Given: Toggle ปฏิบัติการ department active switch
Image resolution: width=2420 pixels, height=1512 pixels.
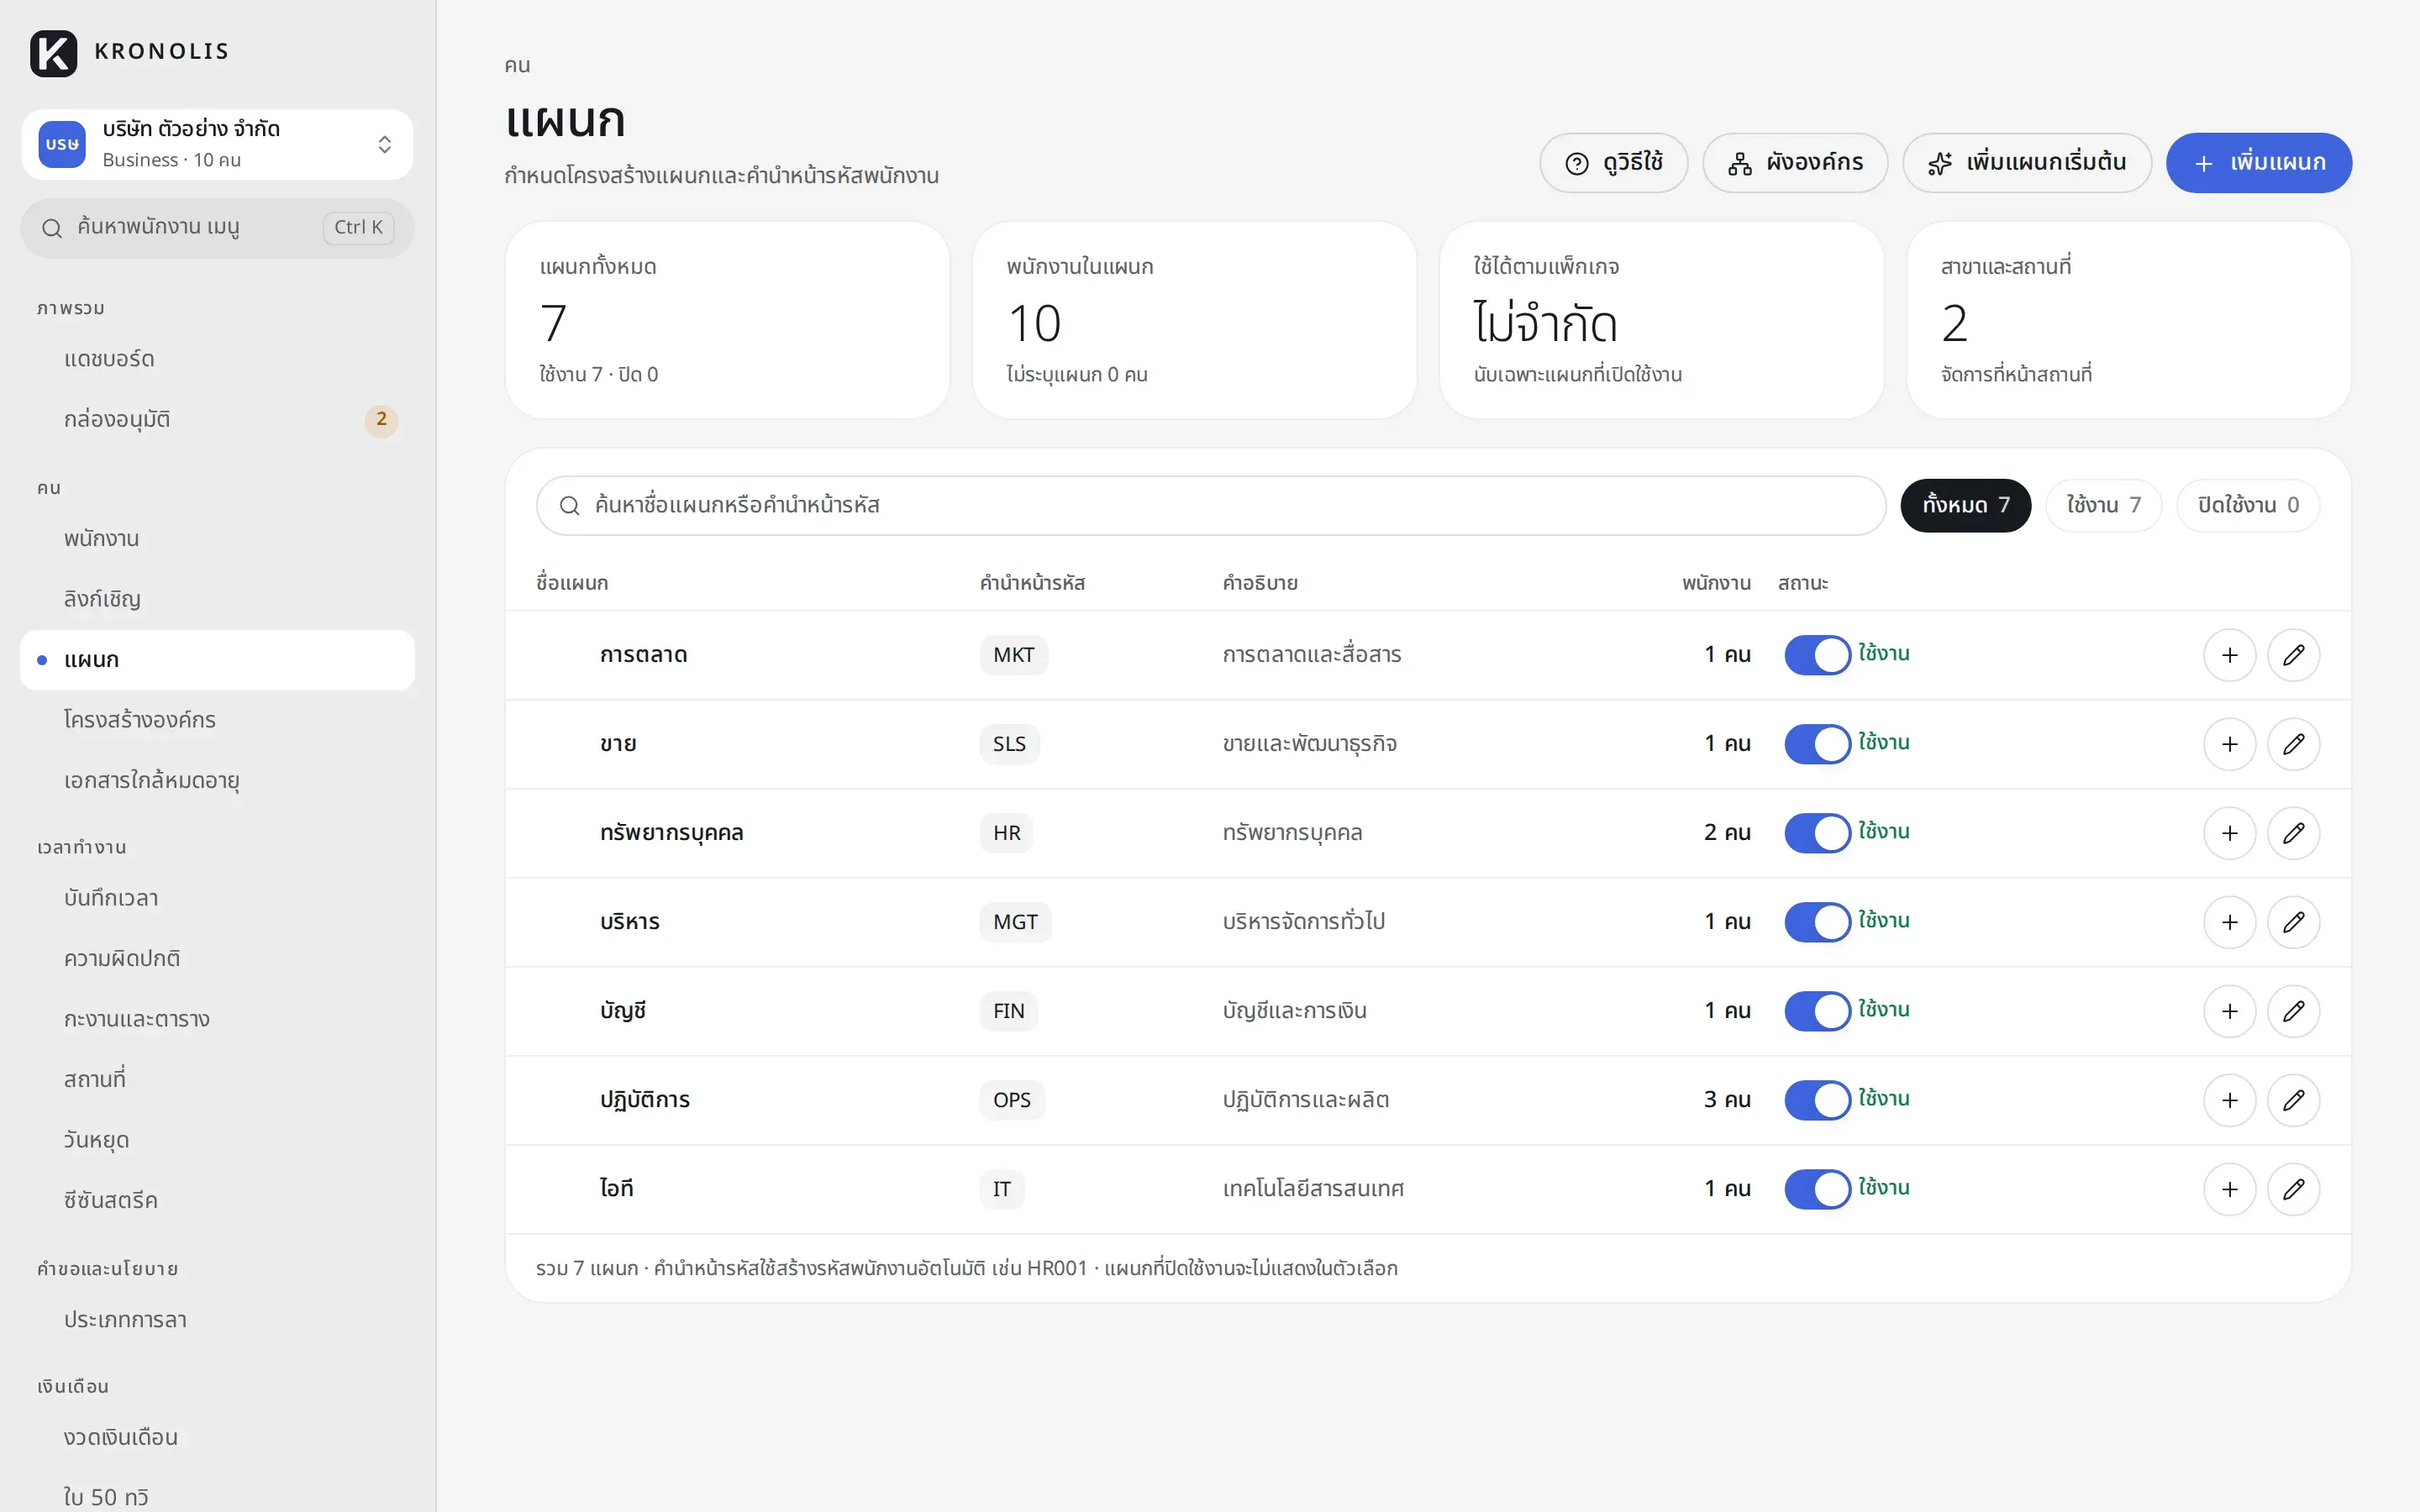Looking at the screenshot, I should [x=1817, y=1100].
